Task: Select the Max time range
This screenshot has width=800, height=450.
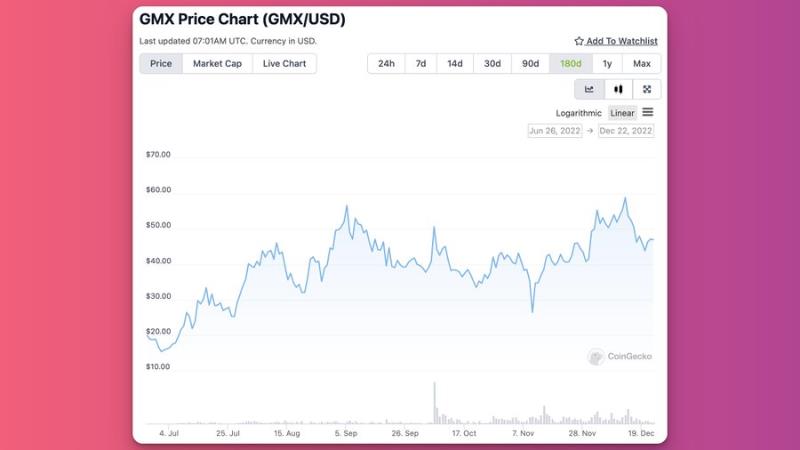Action: tap(642, 64)
